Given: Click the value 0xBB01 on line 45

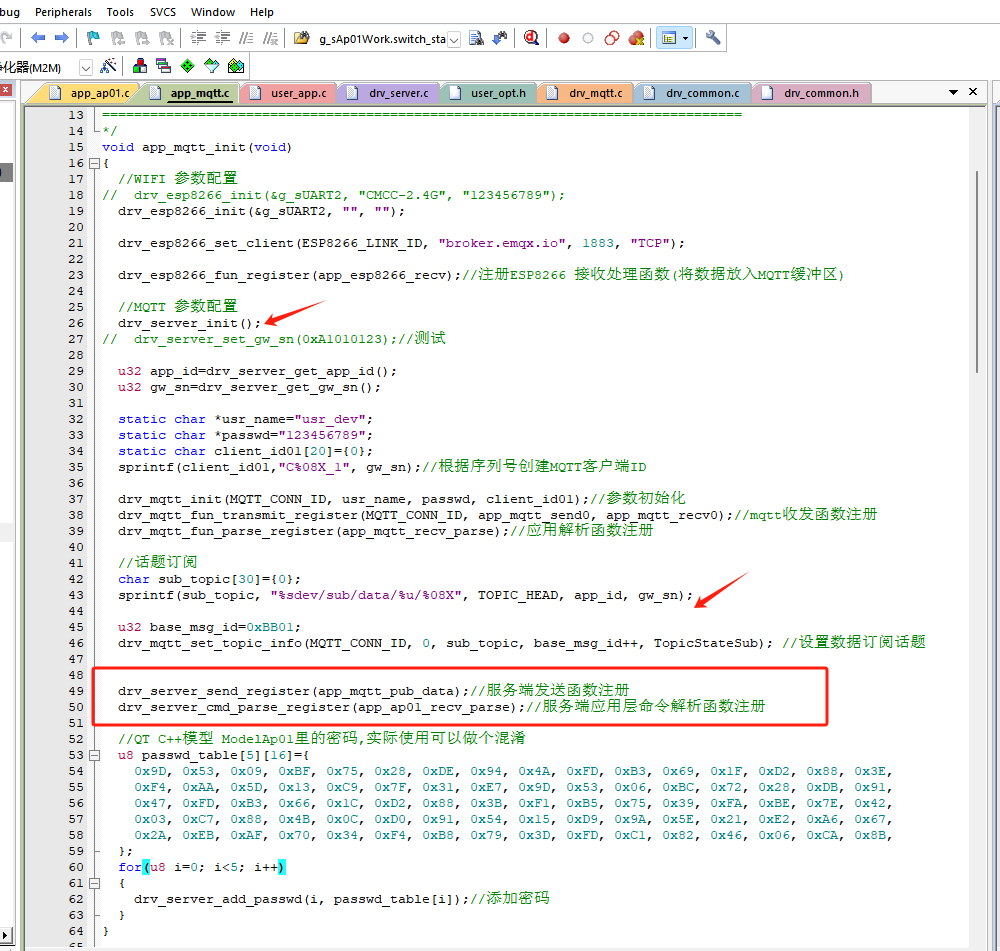Looking at the screenshot, I should coord(270,627).
